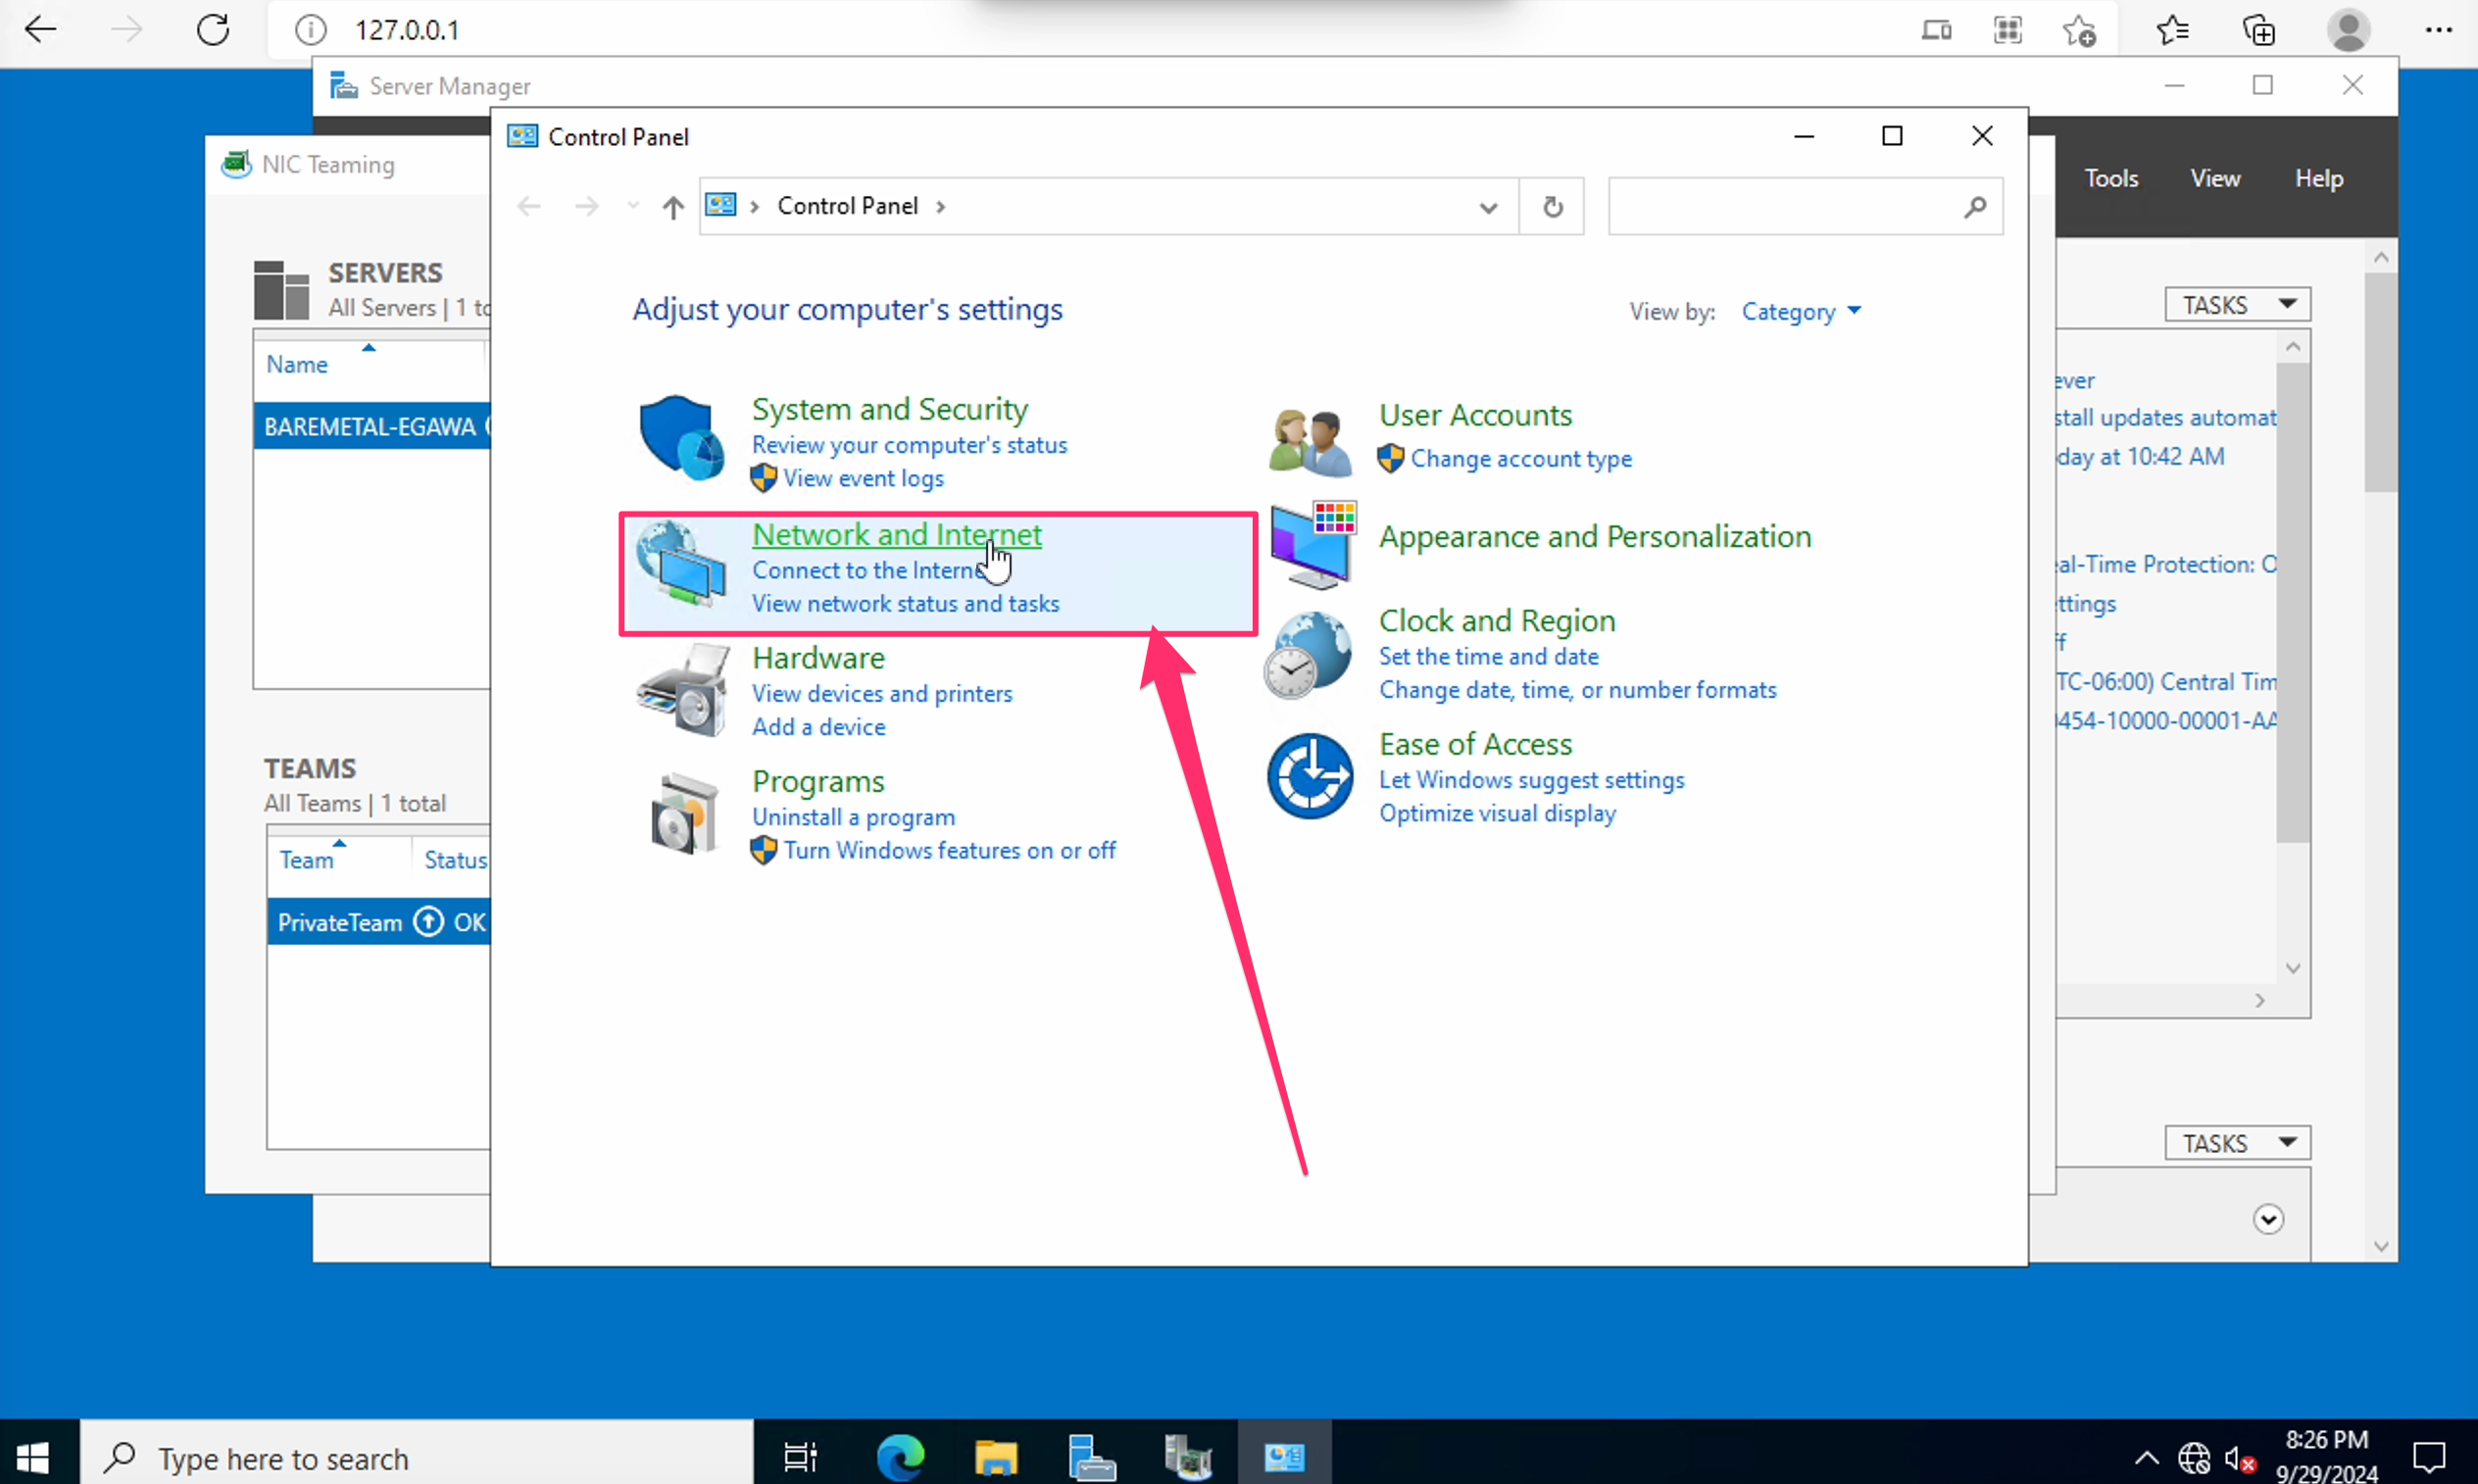Open the upper TASKS dropdown in Server Manager
The height and width of the screenshot is (1484, 2478).
pos(2236,304)
